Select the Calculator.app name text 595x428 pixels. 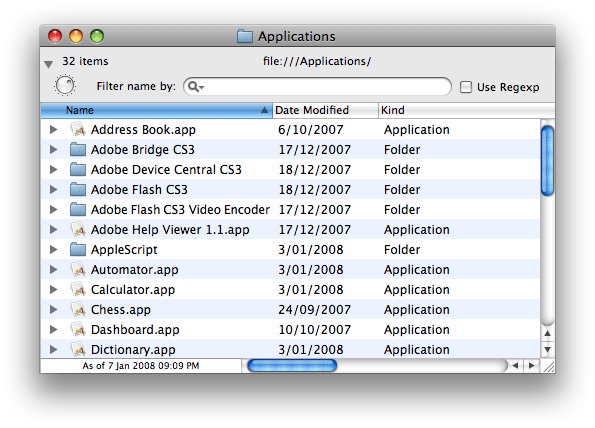coord(133,290)
